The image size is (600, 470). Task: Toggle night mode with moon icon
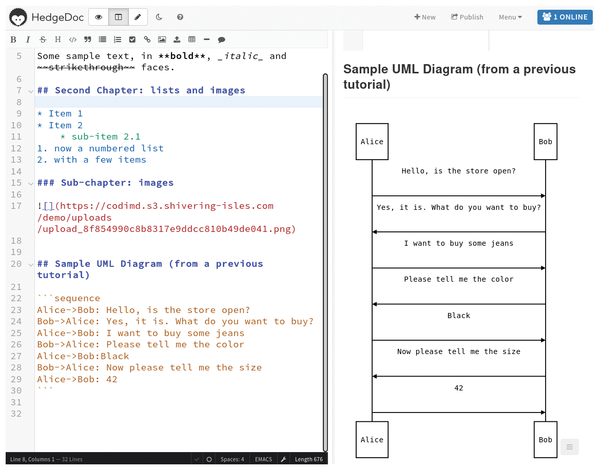[159, 17]
